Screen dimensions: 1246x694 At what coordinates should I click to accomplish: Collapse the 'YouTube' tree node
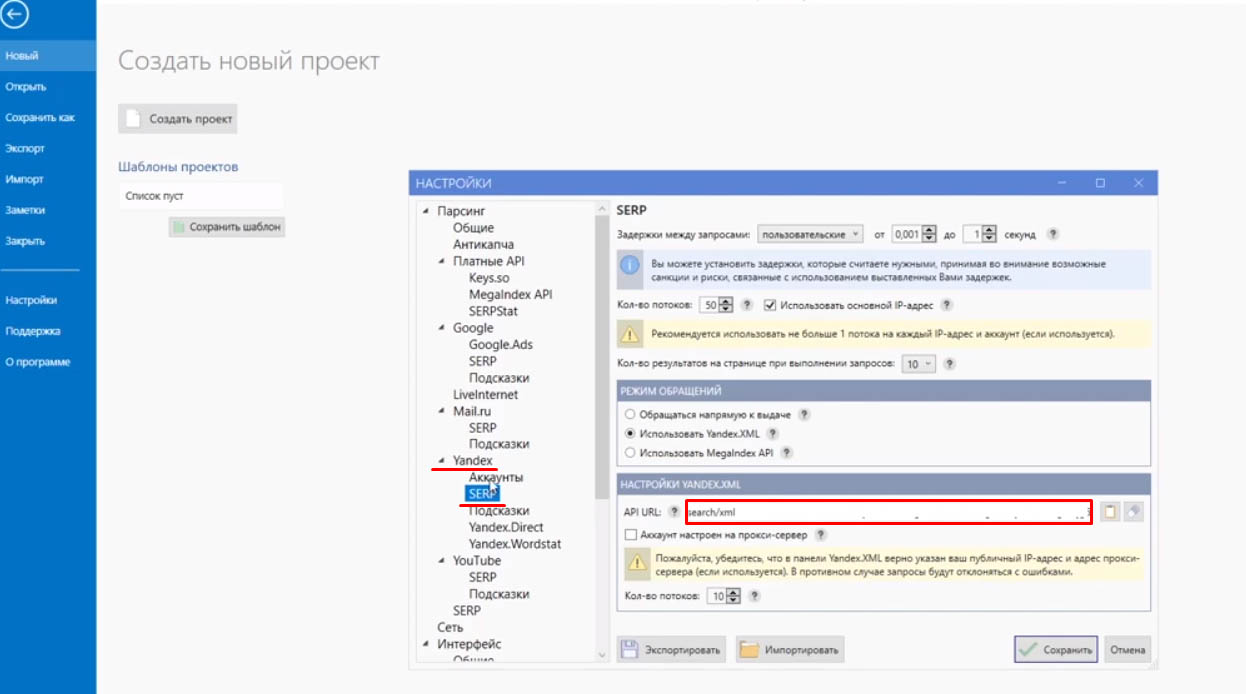click(442, 561)
